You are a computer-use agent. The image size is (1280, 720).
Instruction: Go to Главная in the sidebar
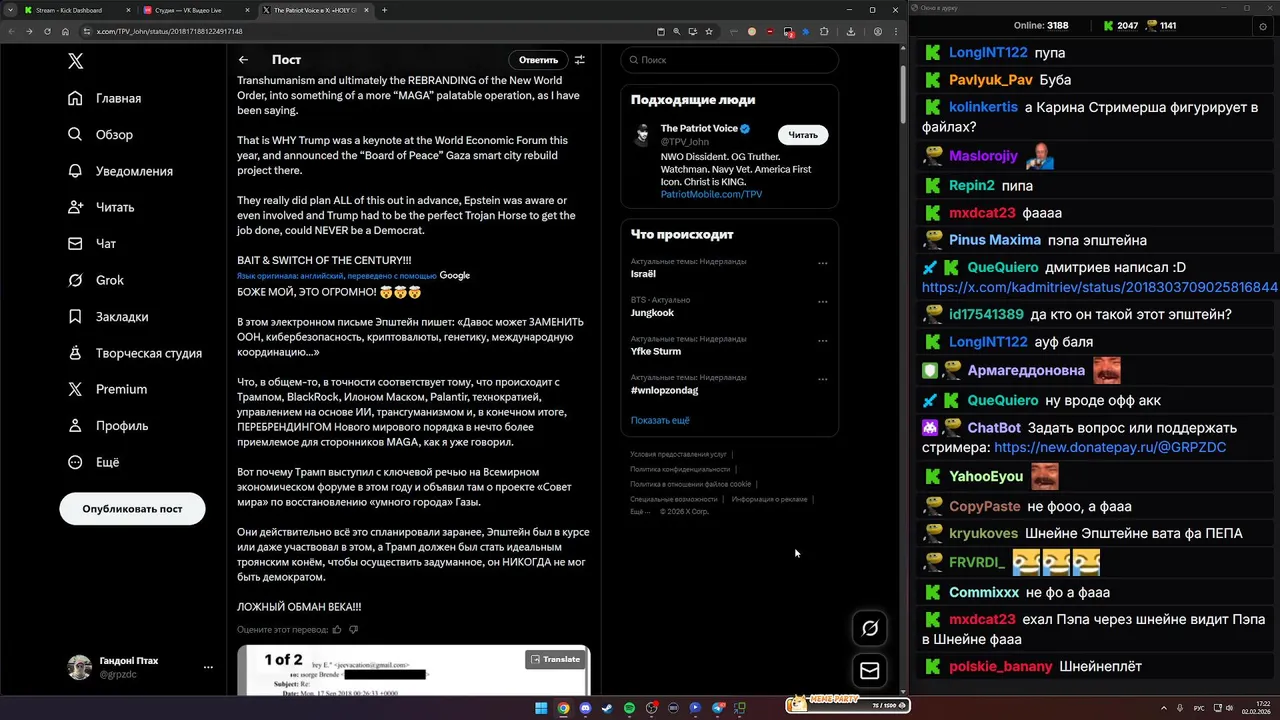tap(105, 98)
